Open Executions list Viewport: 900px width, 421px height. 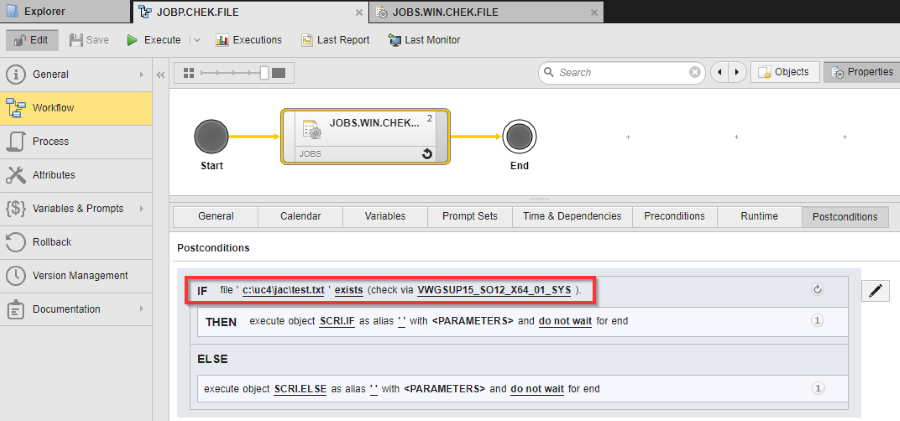[249, 40]
